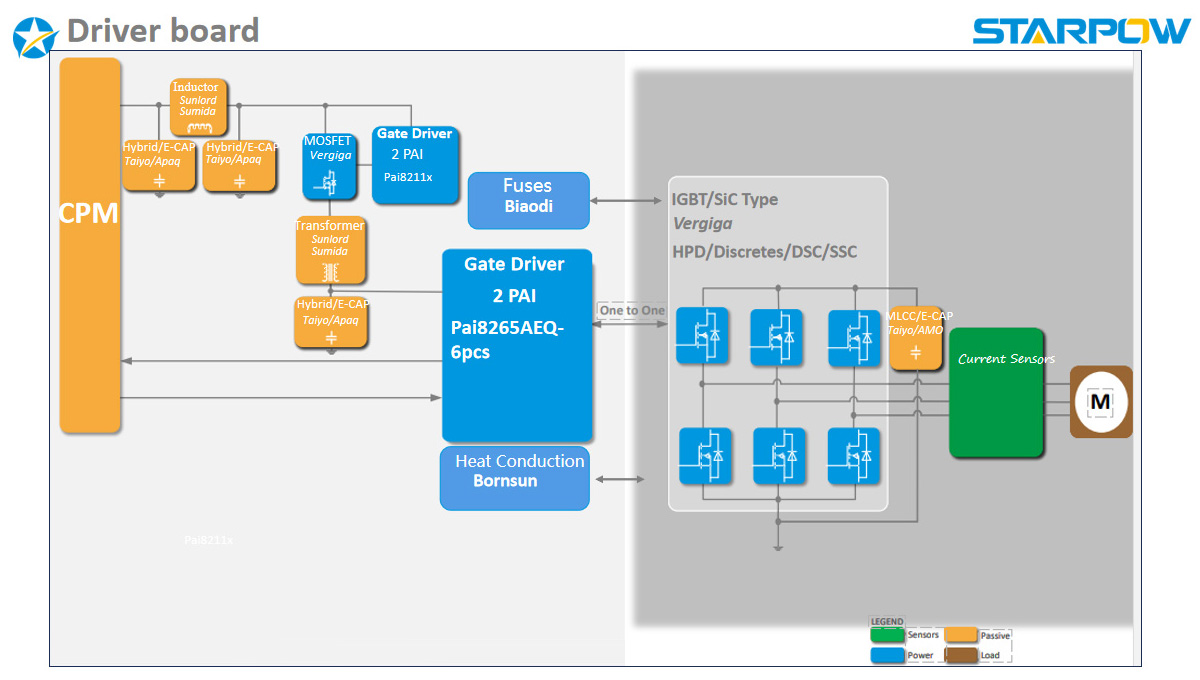Screen dimensions: 1200x680
Task: Click the motor M symbol
Action: click(x=1100, y=402)
